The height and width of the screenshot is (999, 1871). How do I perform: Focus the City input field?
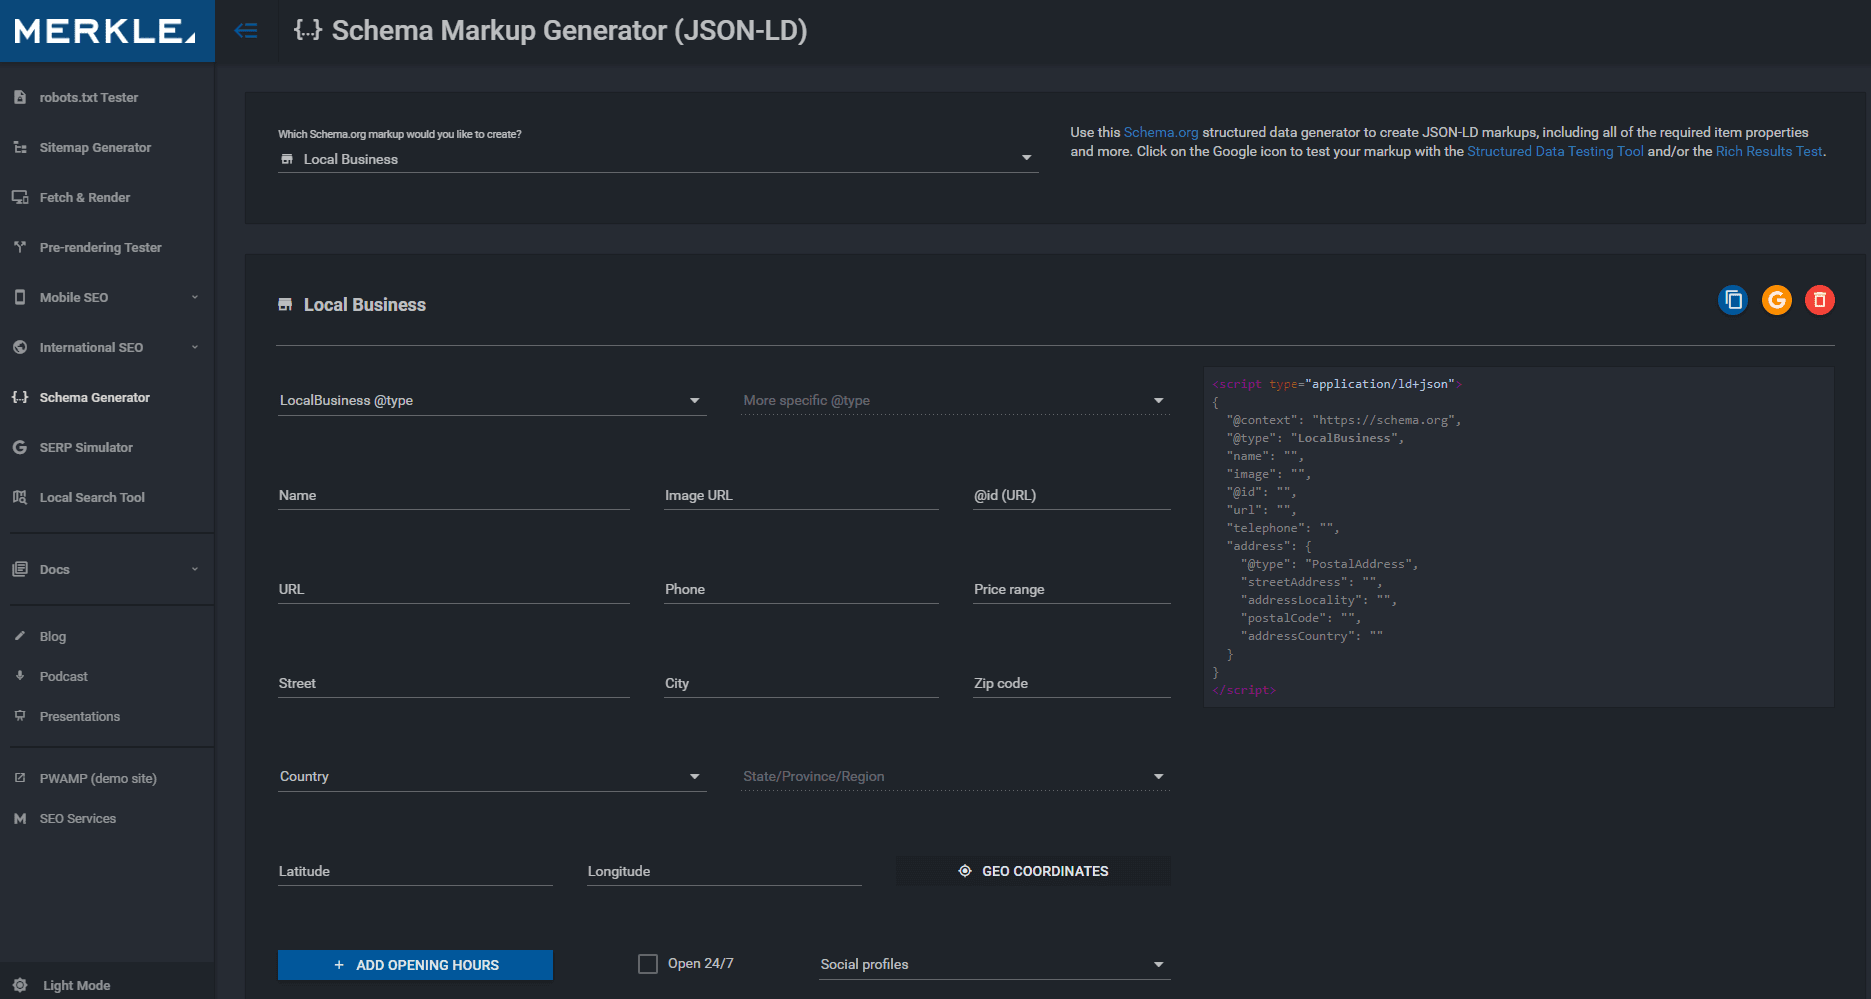(801, 684)
